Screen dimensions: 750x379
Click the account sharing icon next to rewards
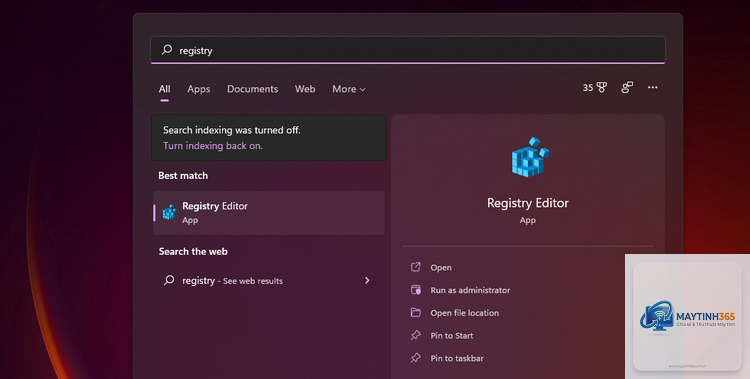[x=627, y=88]
